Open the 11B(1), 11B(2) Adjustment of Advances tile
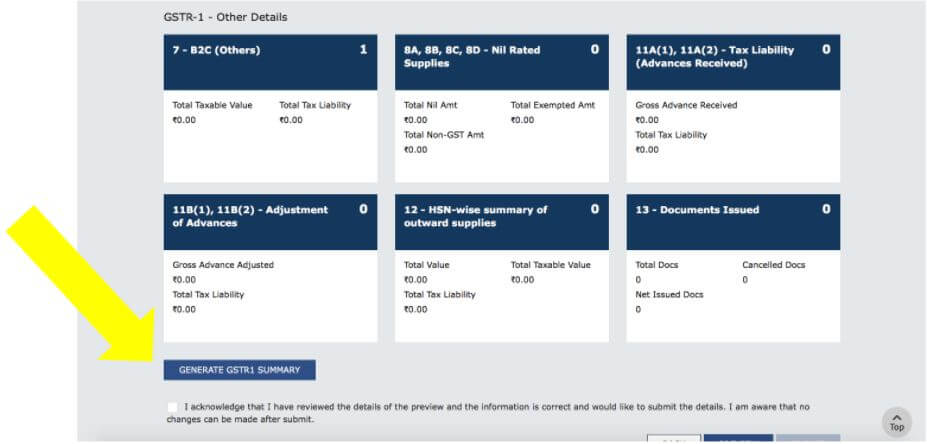This screenshot has height=444, width=927. [270, 221]
